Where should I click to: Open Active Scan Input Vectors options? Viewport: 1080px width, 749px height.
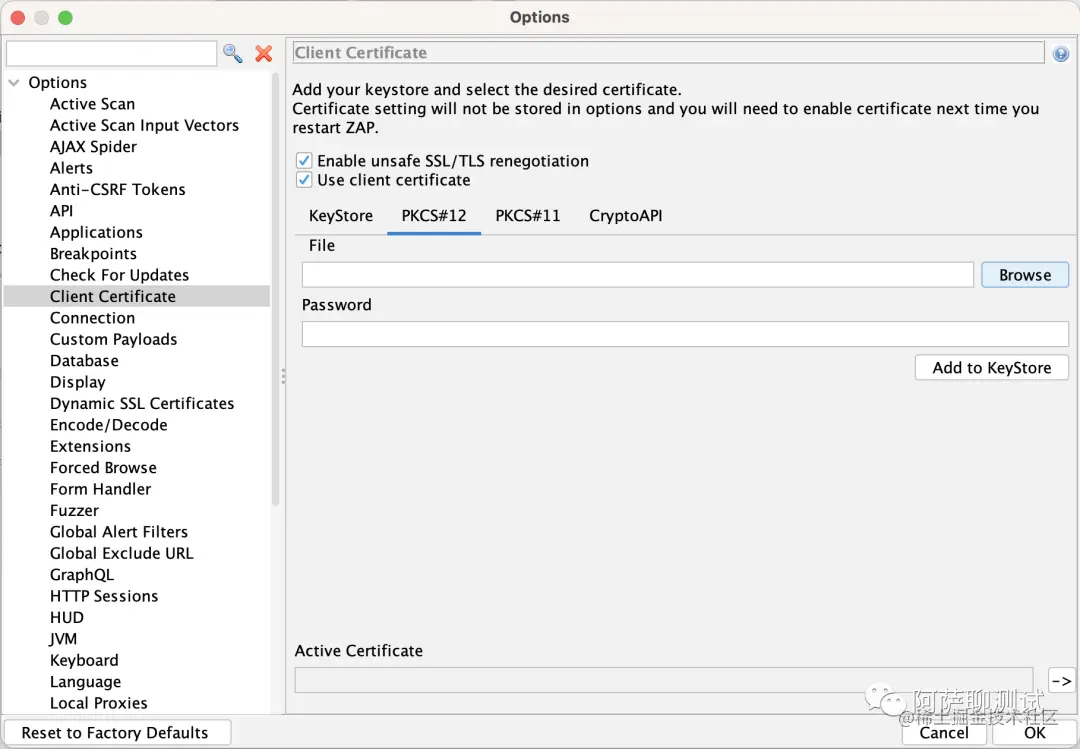click(144, 125)
